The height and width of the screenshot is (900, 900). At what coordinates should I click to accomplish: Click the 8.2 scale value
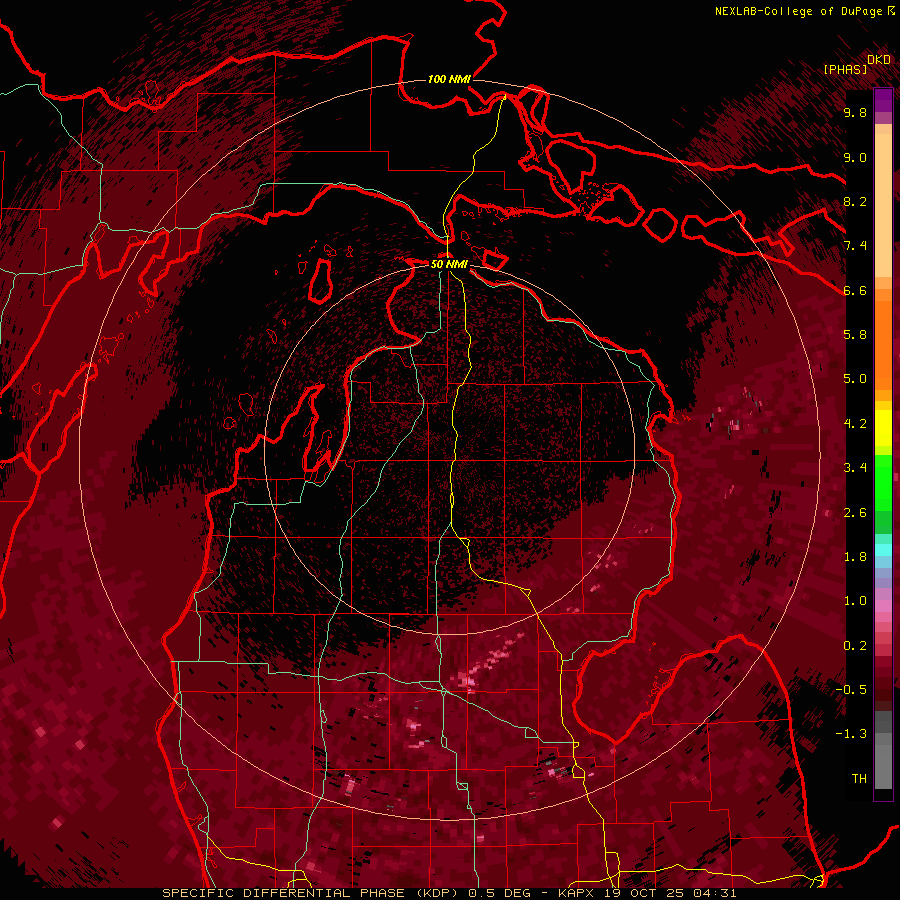tap(855, 201)
